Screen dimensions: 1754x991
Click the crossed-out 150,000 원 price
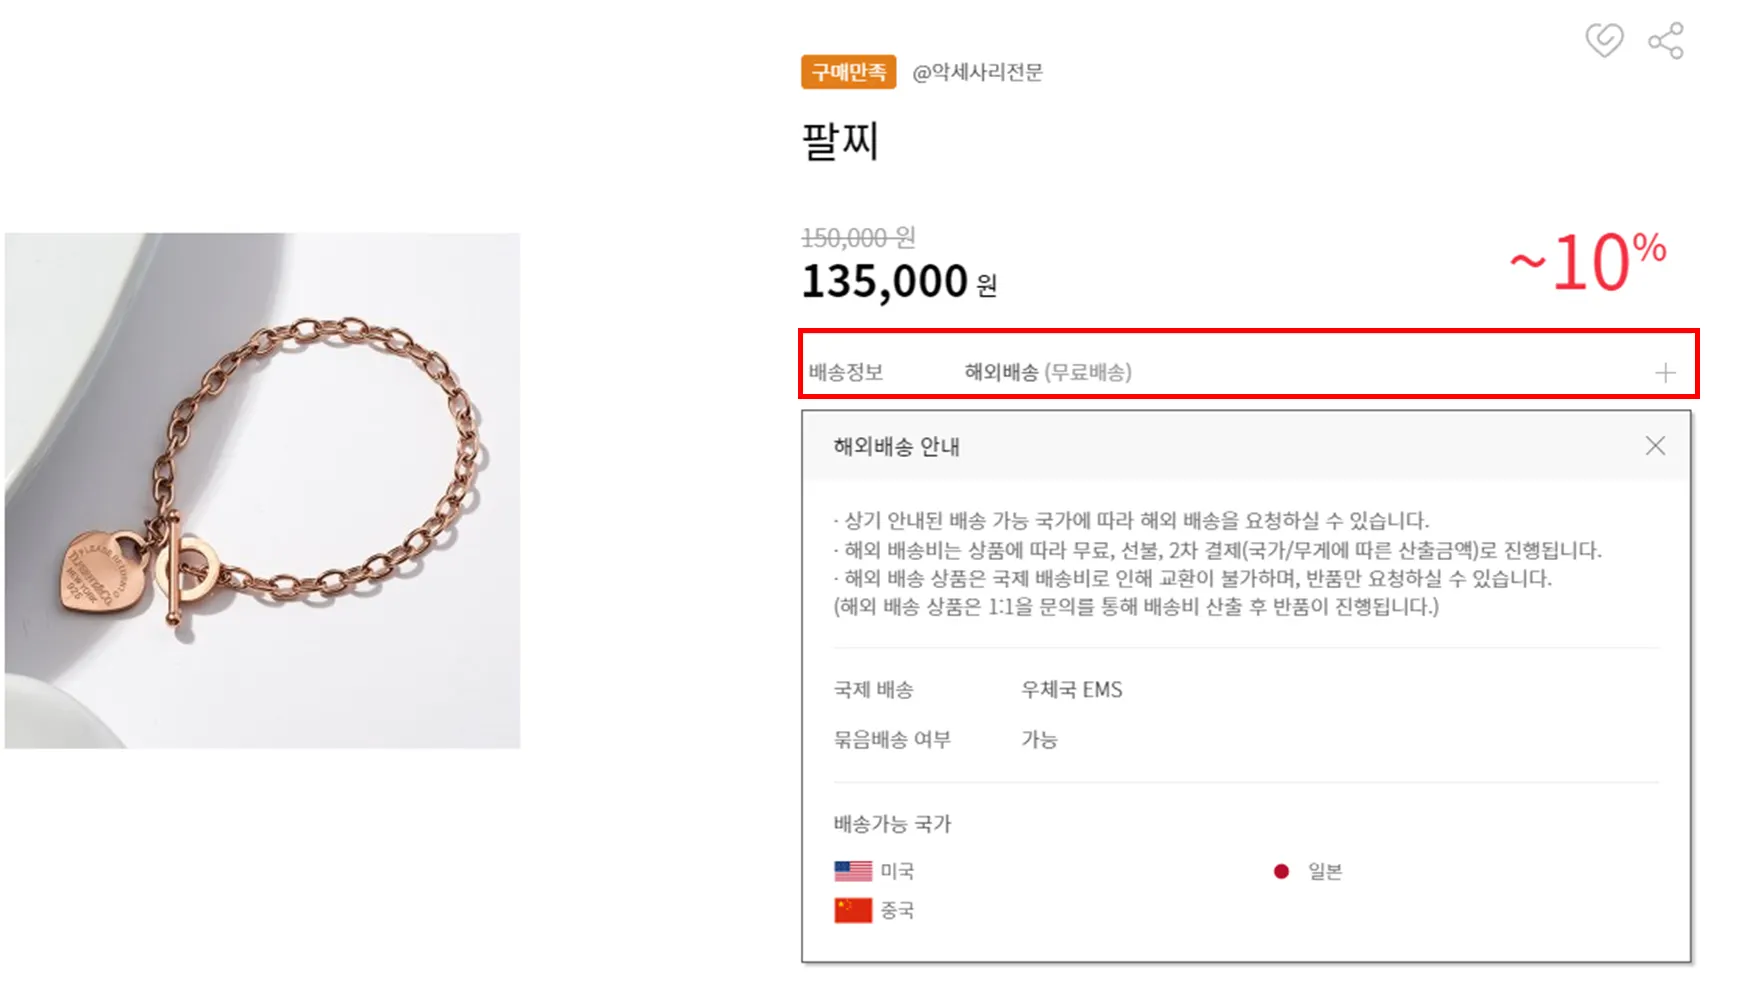click(858, 238)
